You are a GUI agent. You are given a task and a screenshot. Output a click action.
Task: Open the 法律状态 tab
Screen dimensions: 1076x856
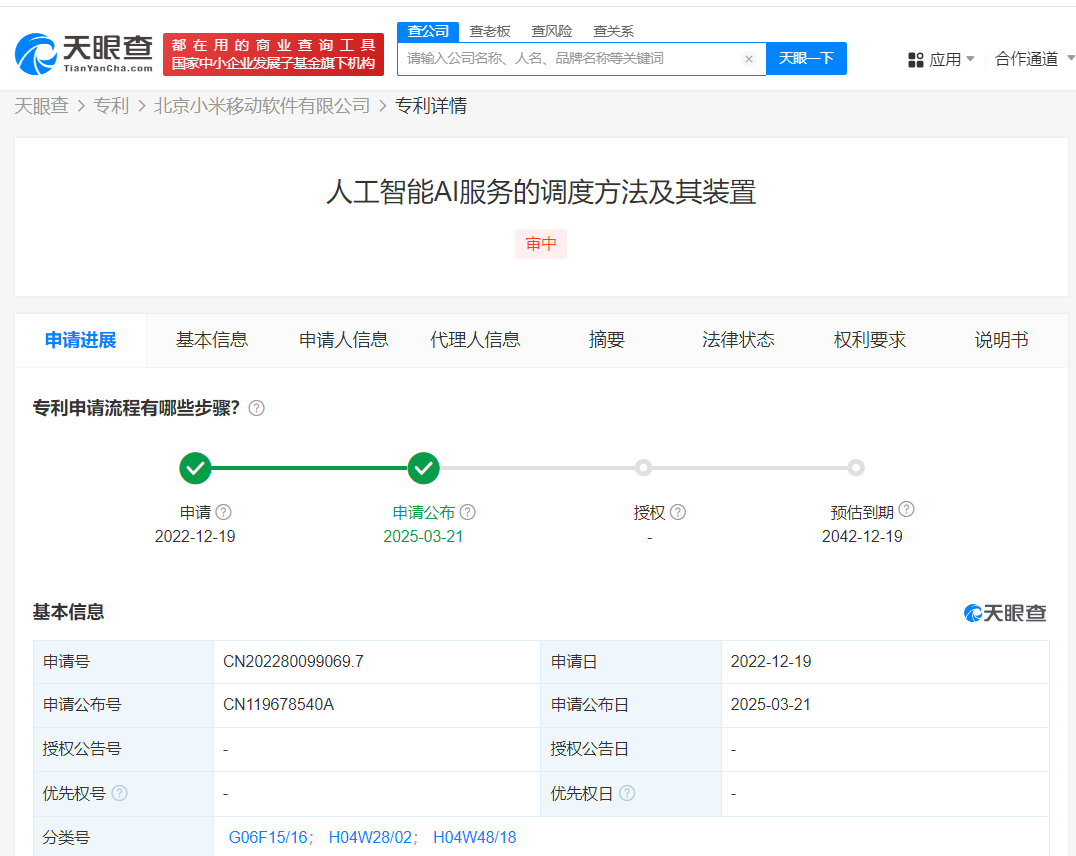pyautogui.click(x=738, y=340)
